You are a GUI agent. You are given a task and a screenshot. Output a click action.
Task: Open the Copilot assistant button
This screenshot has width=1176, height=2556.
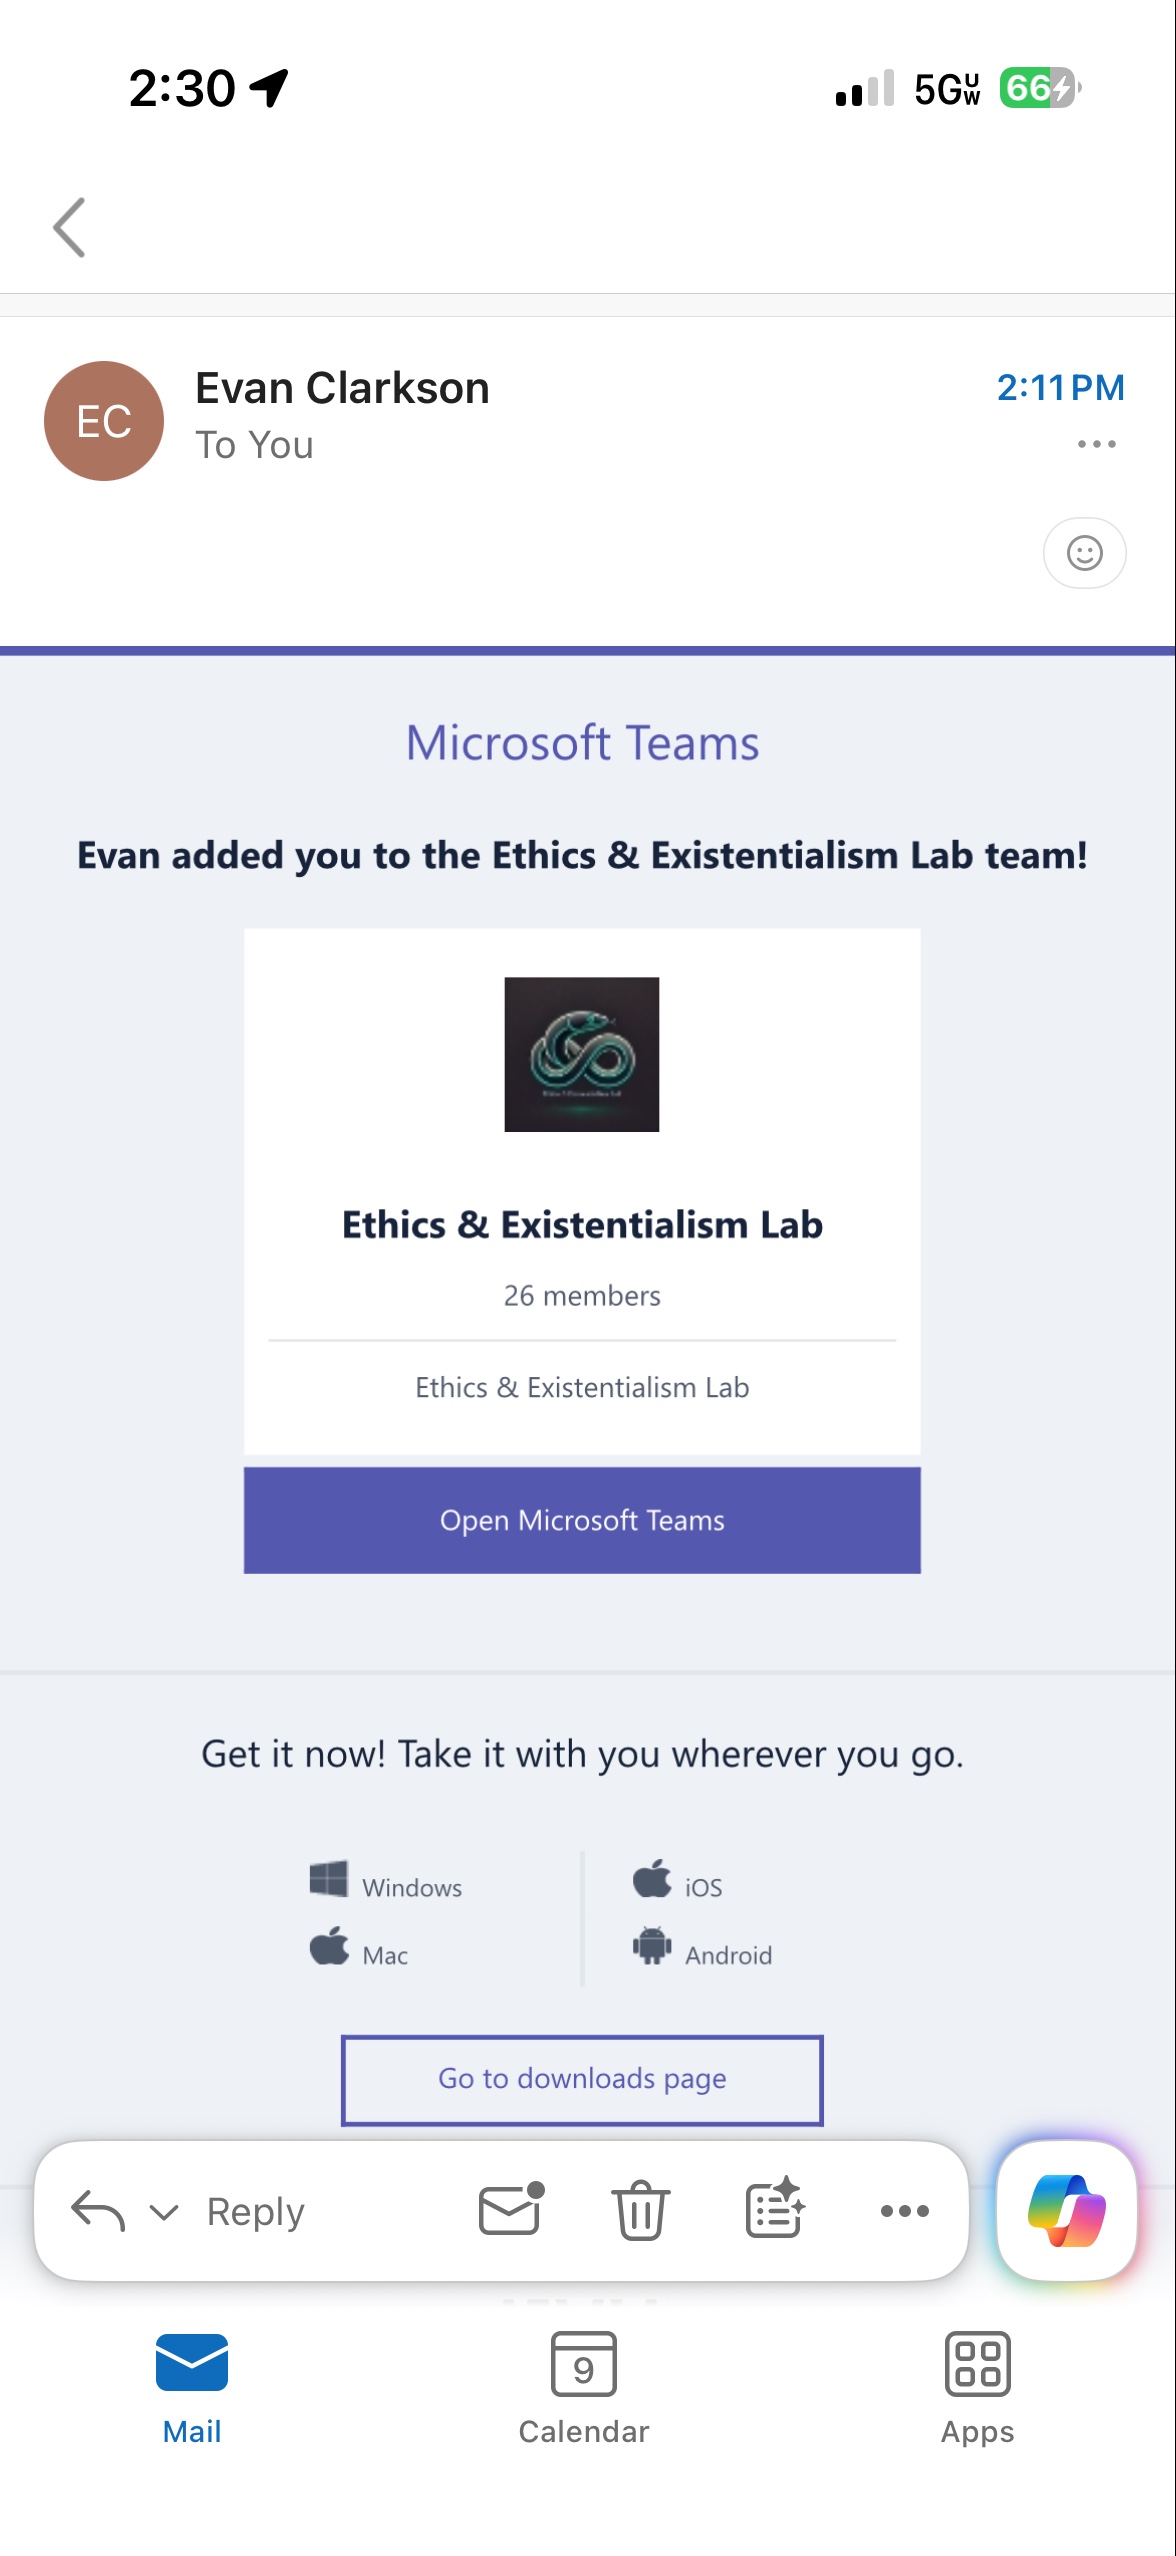click(x=1067, y=2210)
